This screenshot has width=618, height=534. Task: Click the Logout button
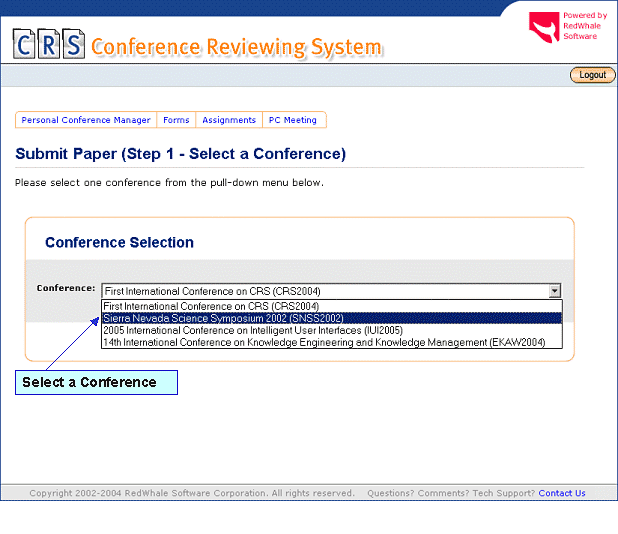592,75
